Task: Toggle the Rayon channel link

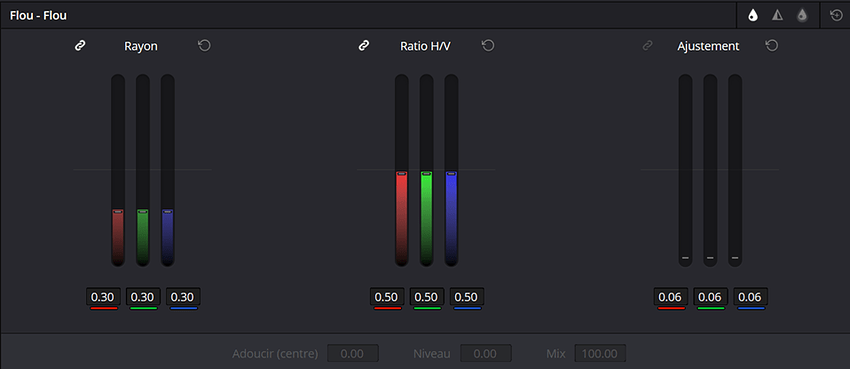Action: pyautogui.click(x=80, y=46)
